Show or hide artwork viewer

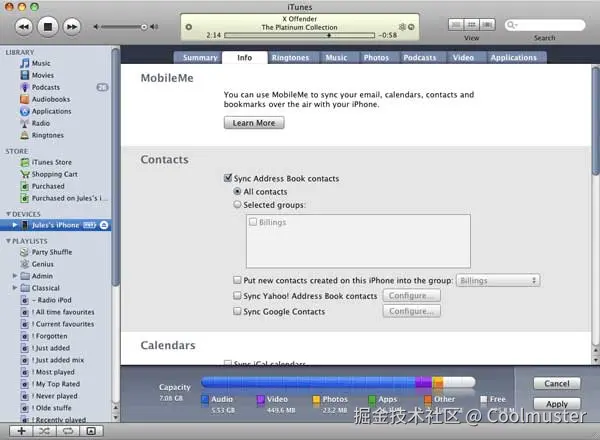[x=91, y=431]
